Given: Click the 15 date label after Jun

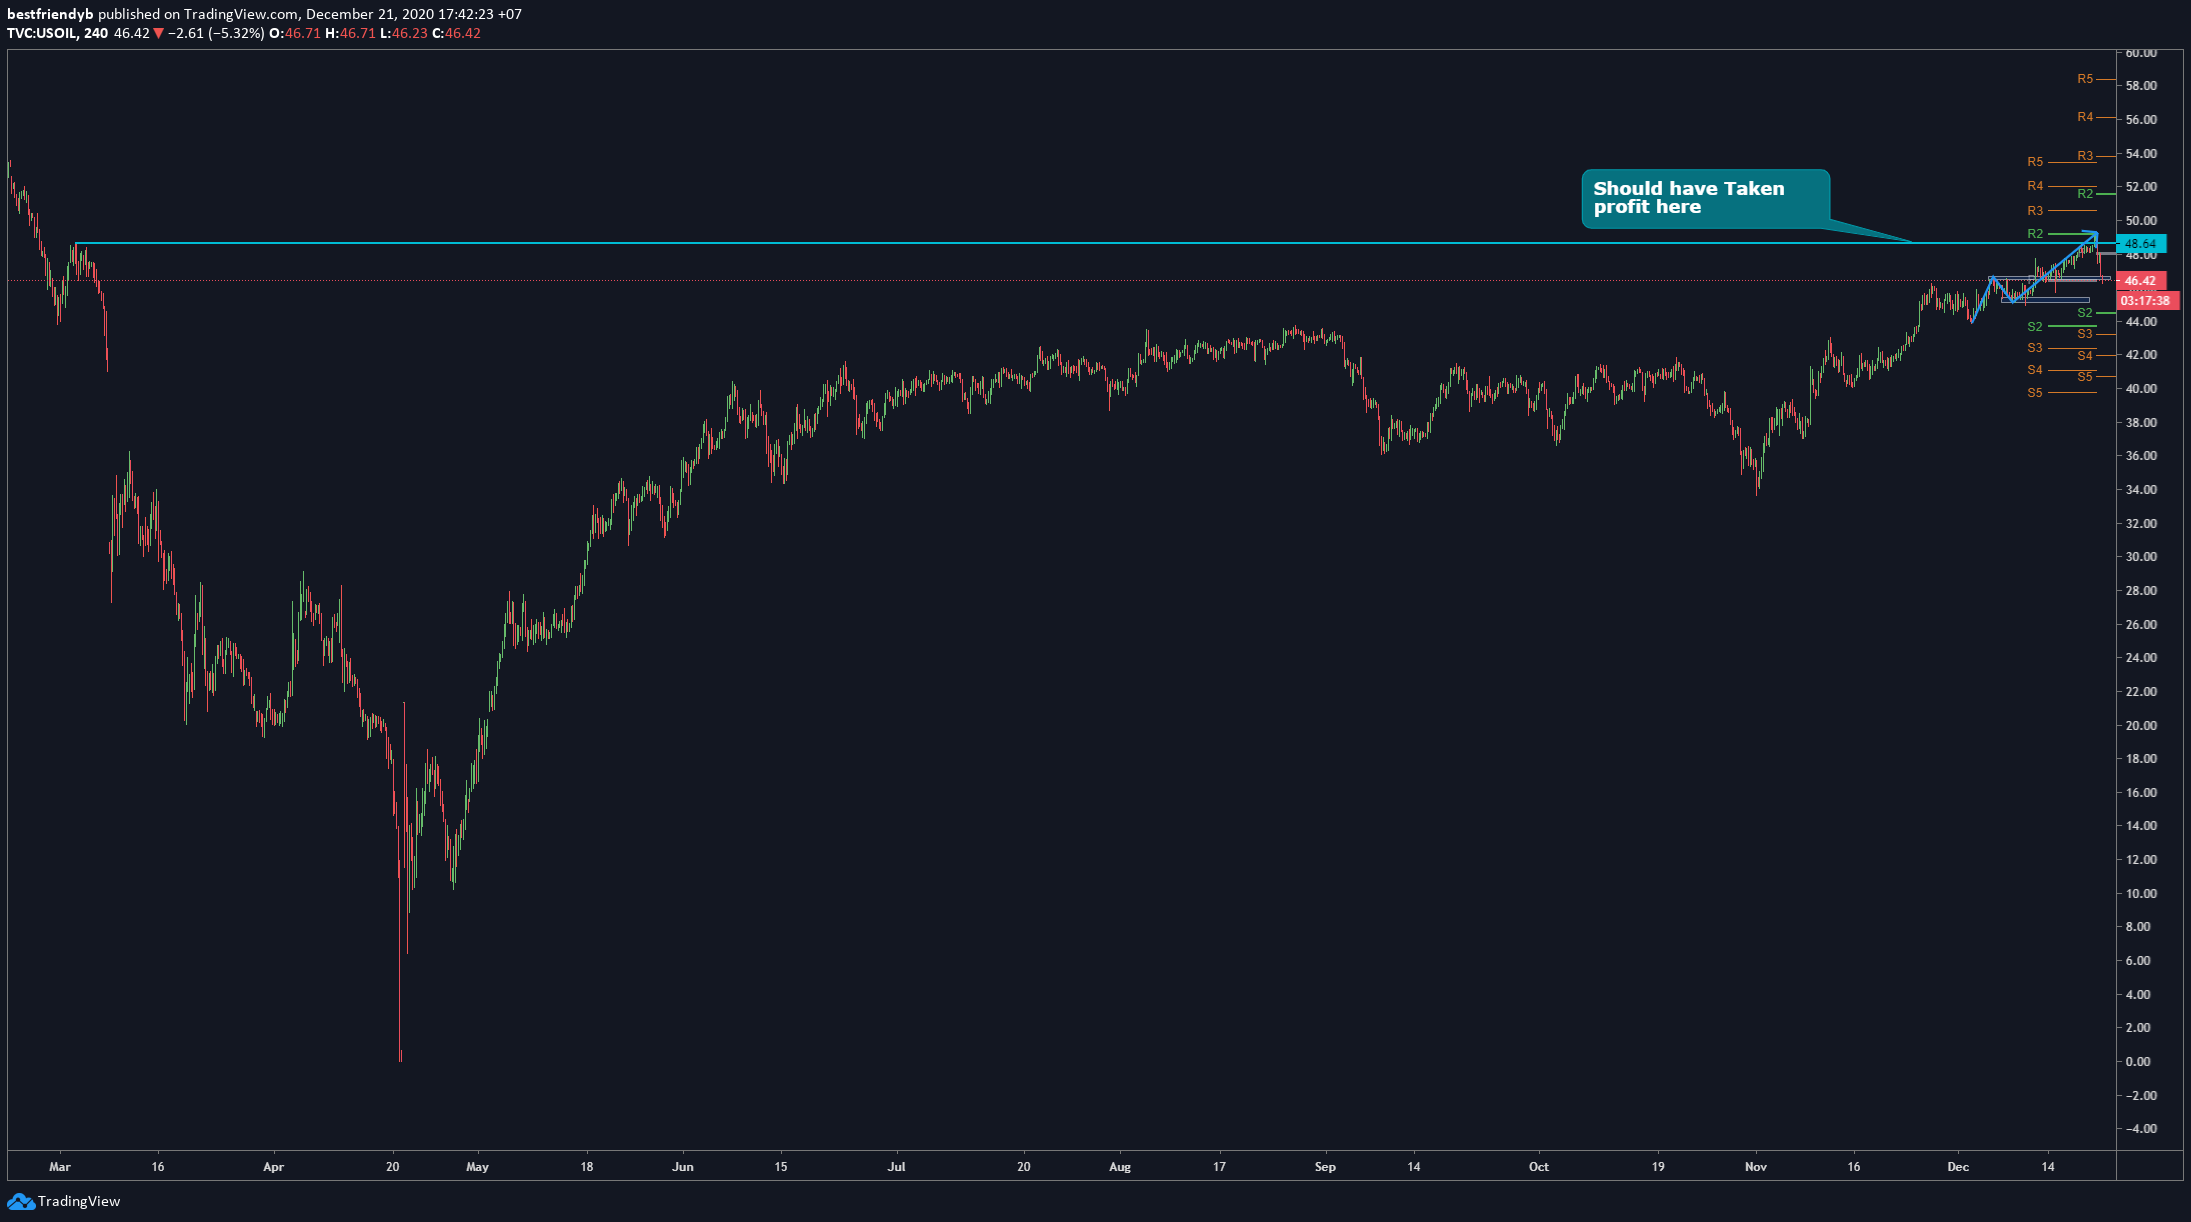Looking at the screenshot, I should [781, 1166].
